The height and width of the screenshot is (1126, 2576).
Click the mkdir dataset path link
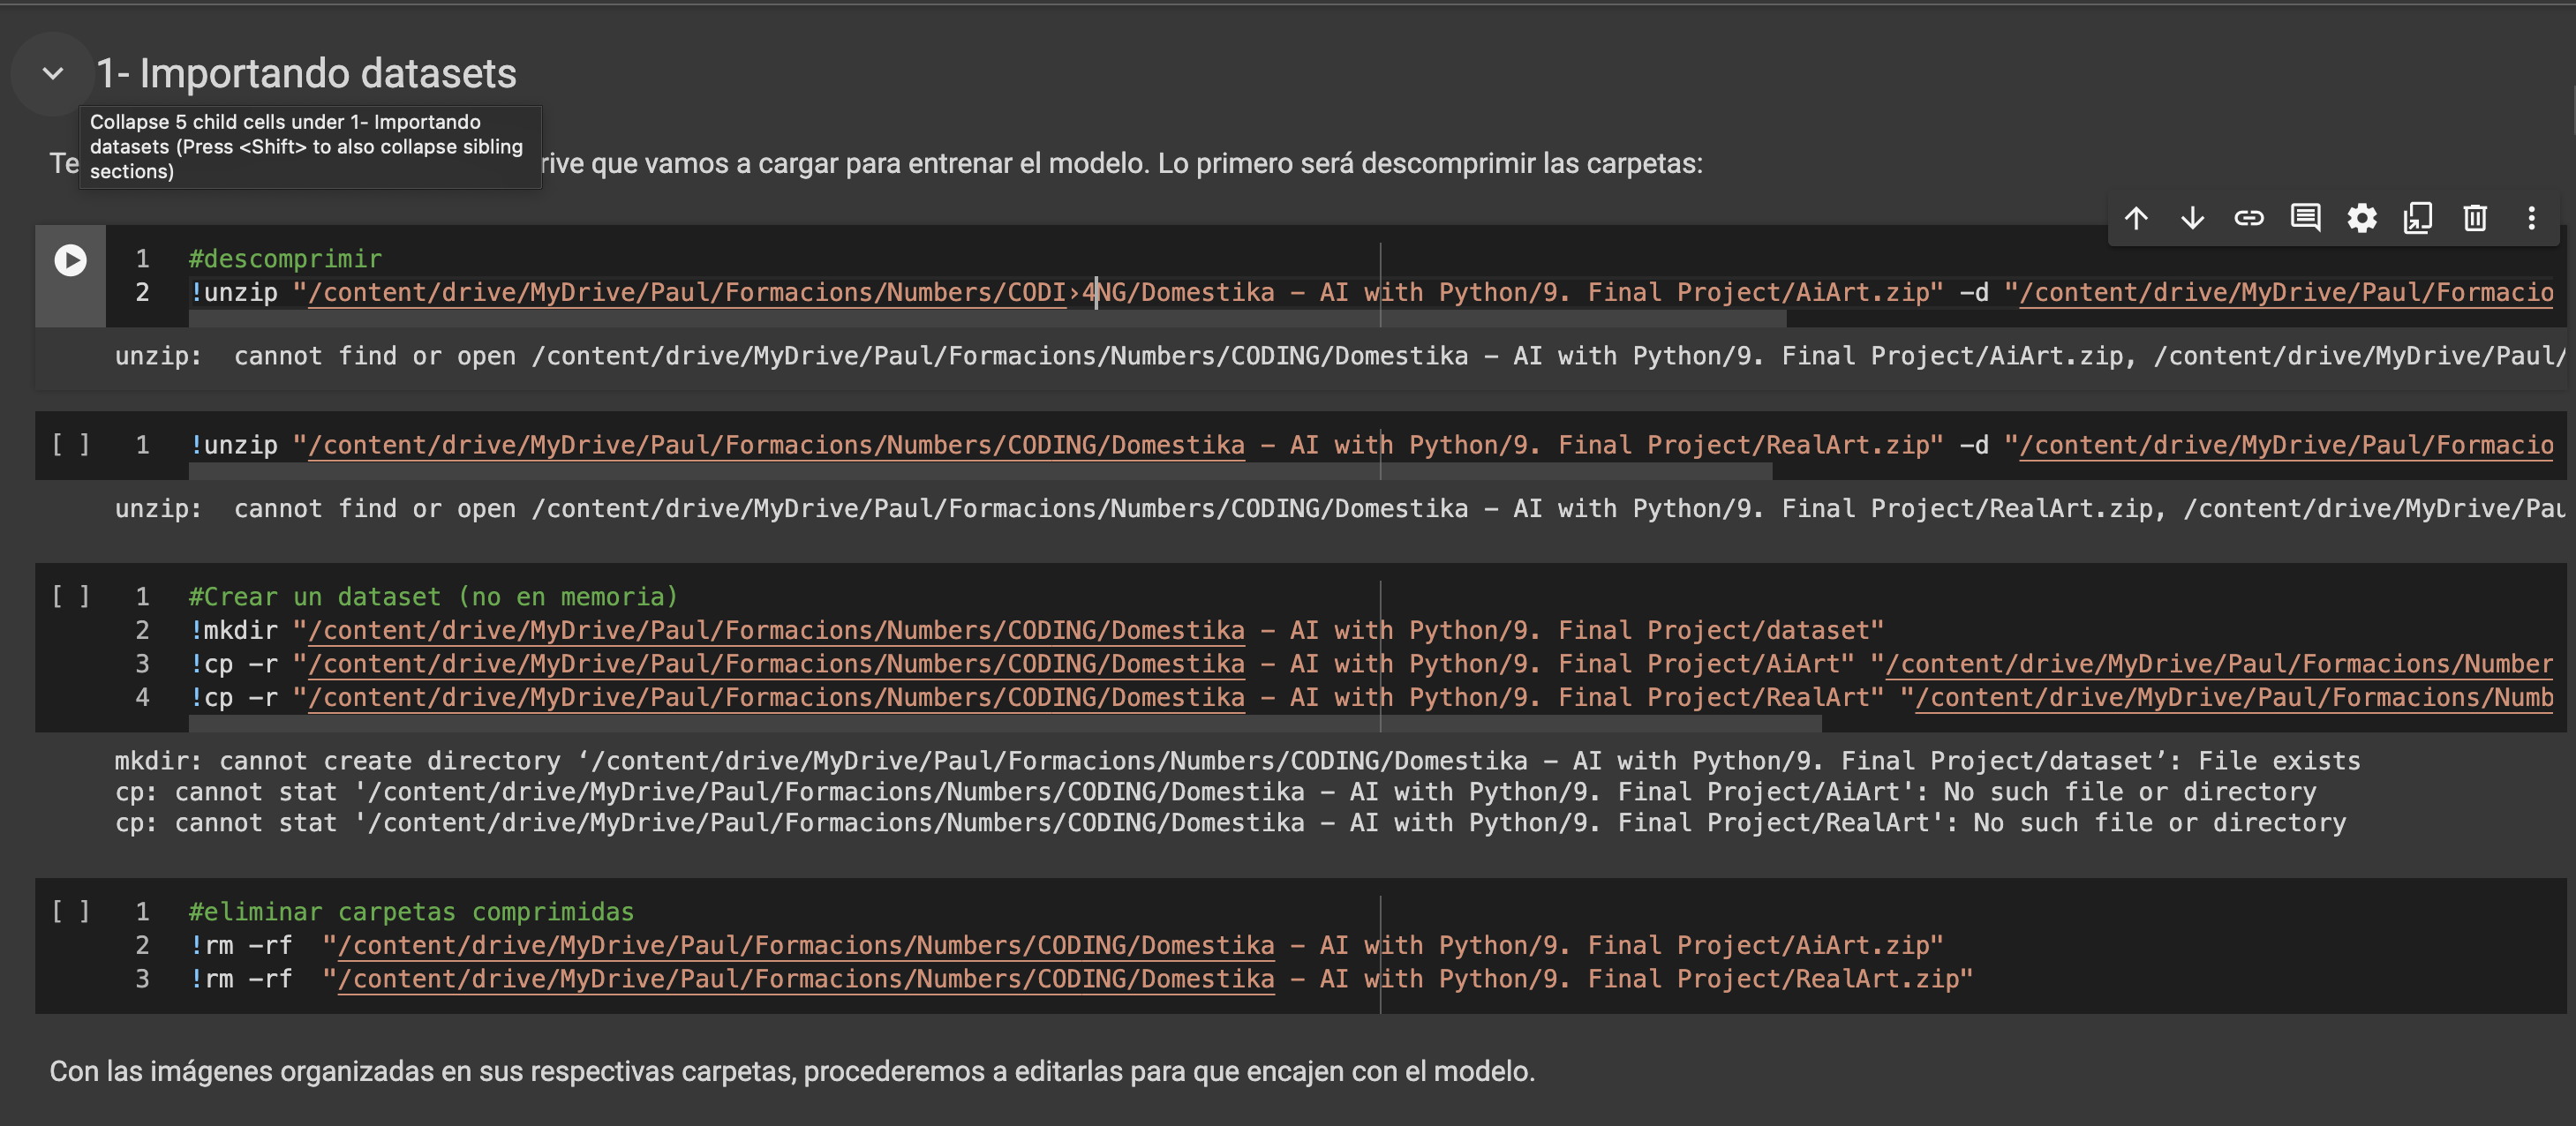pos(776,631)
